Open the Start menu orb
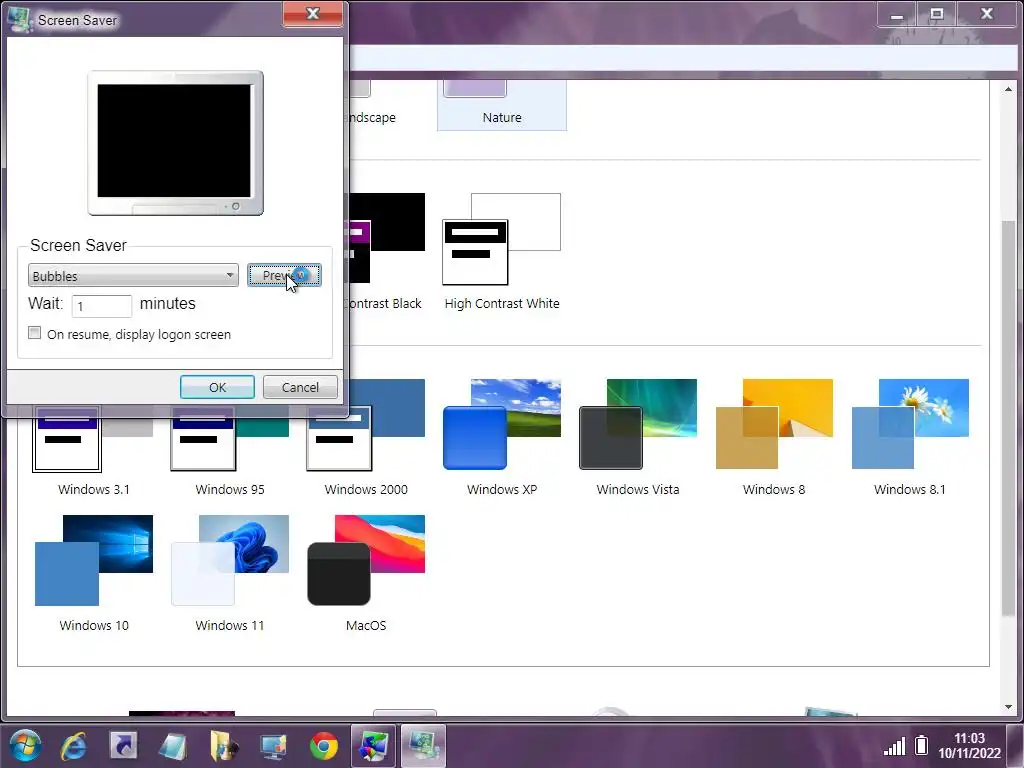 pyautogui.click(x=25, y=745)
